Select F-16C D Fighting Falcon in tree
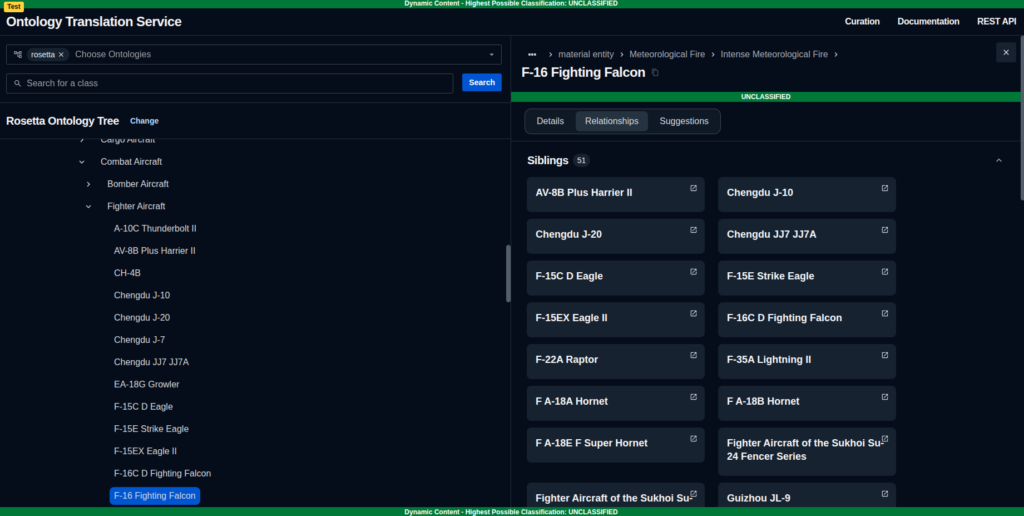1024x516 pixels. point(162,473)
